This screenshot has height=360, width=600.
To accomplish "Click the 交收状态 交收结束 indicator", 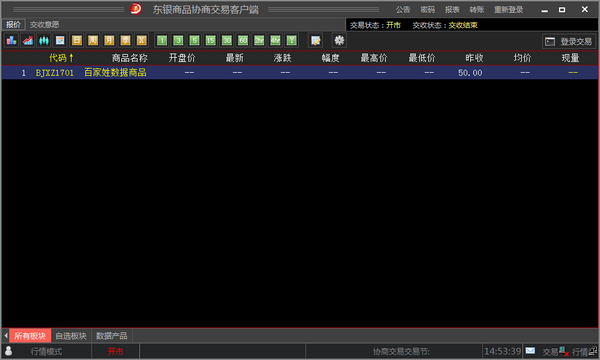I will coord(445,25).
